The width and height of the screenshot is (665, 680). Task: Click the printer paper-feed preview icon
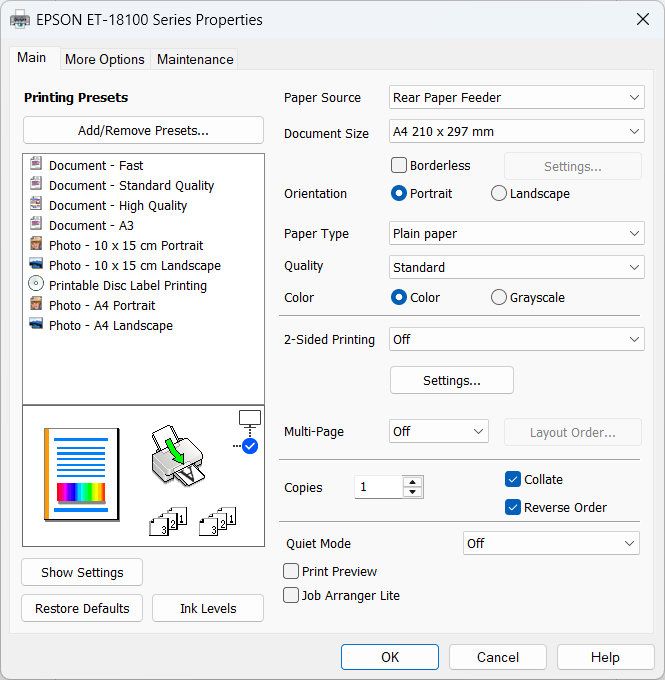click(x=178, y=455)
